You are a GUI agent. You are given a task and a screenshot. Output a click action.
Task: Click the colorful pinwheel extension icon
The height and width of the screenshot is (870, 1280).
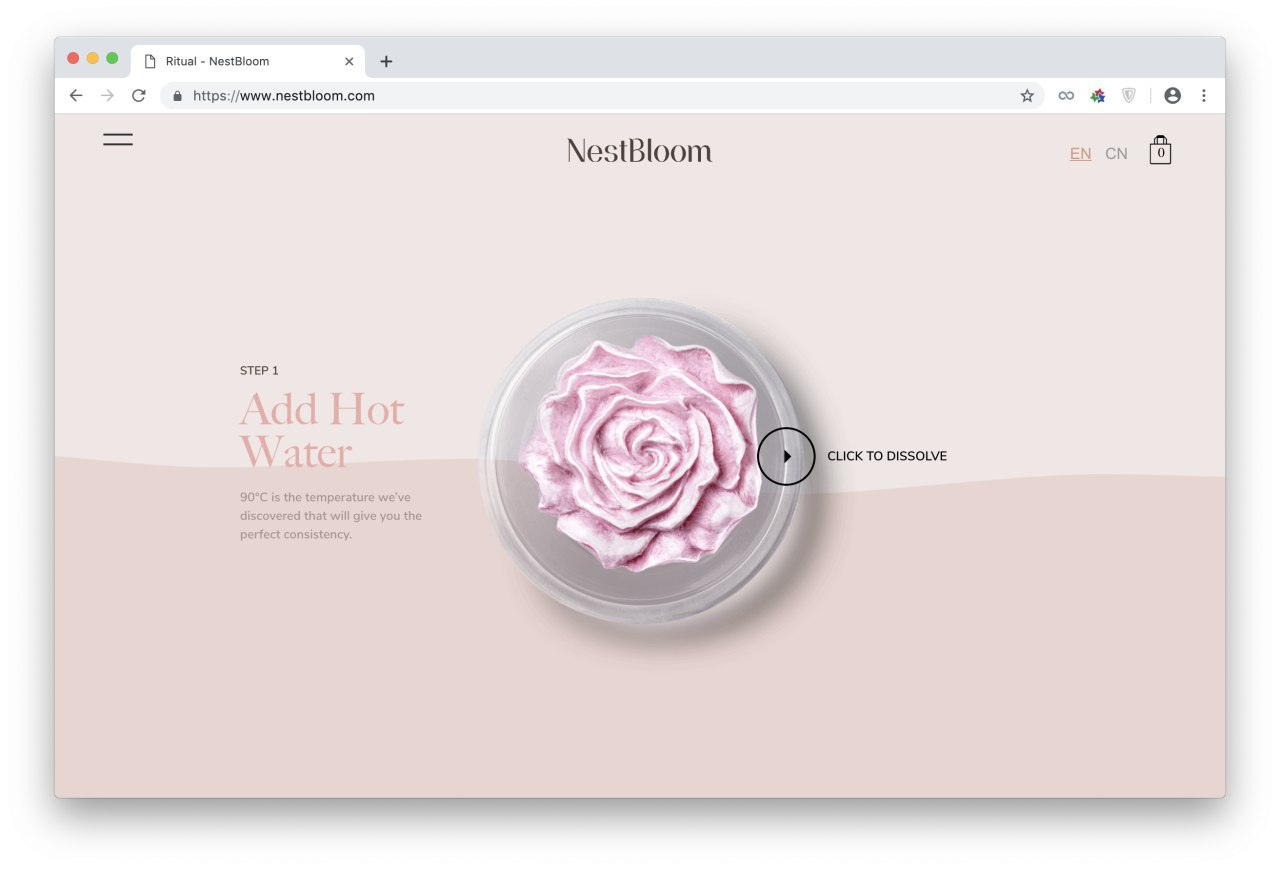1098,96
